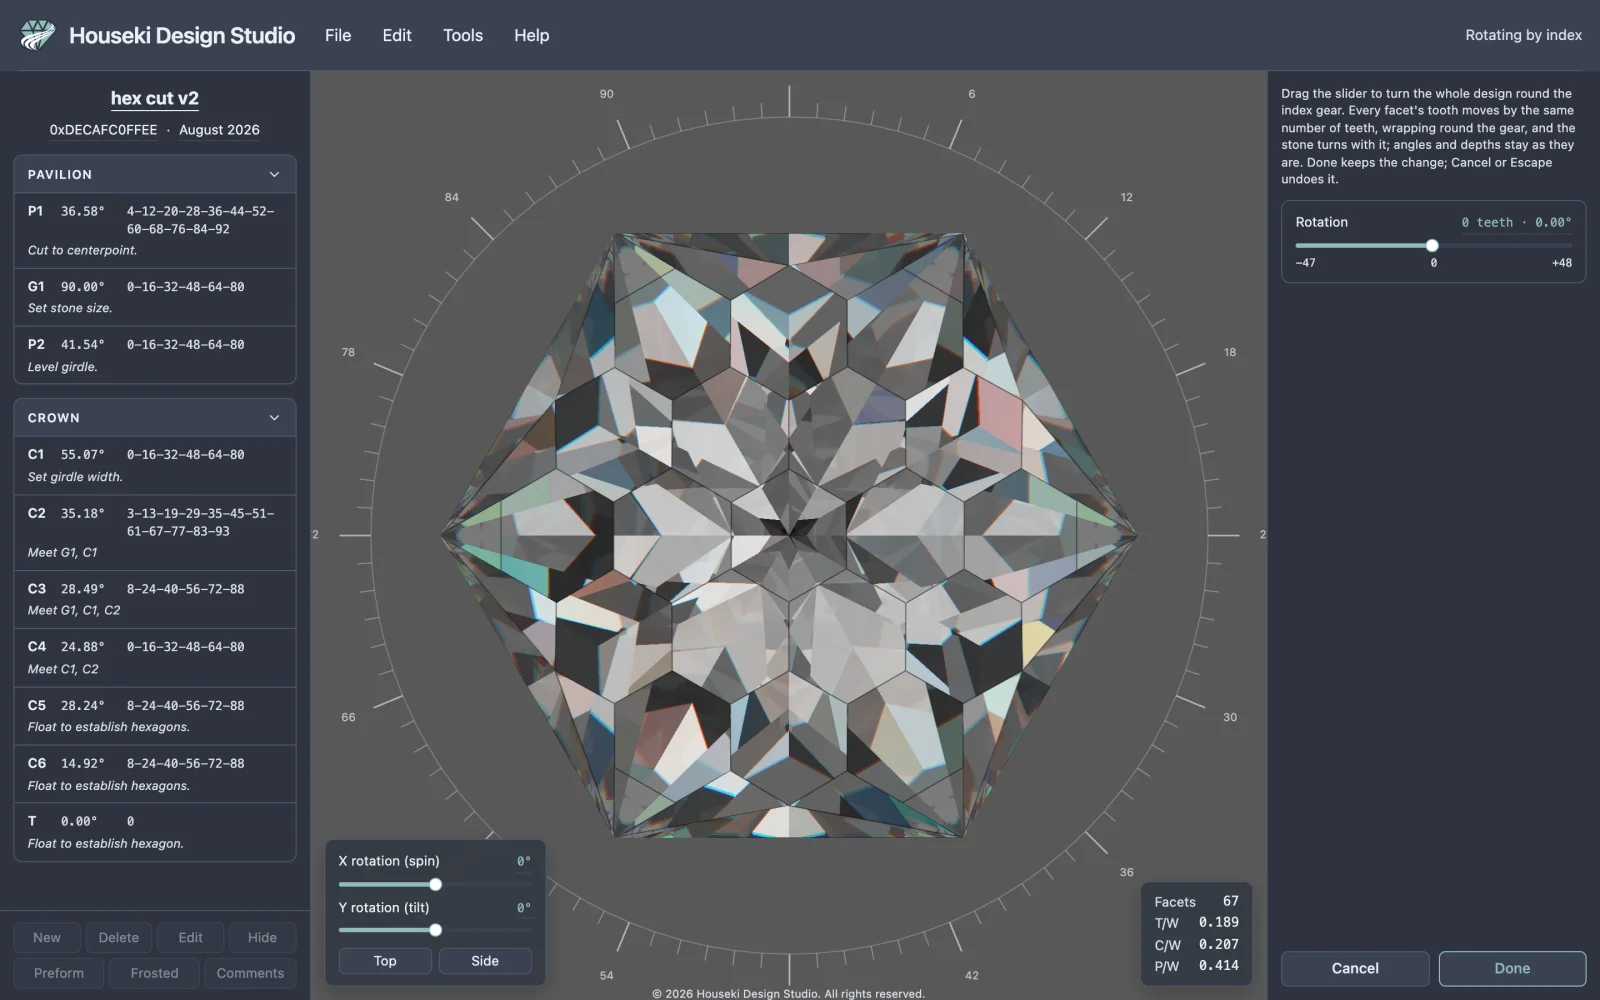
Task: Click the Hide facet button
Action: tap(262, 938)
